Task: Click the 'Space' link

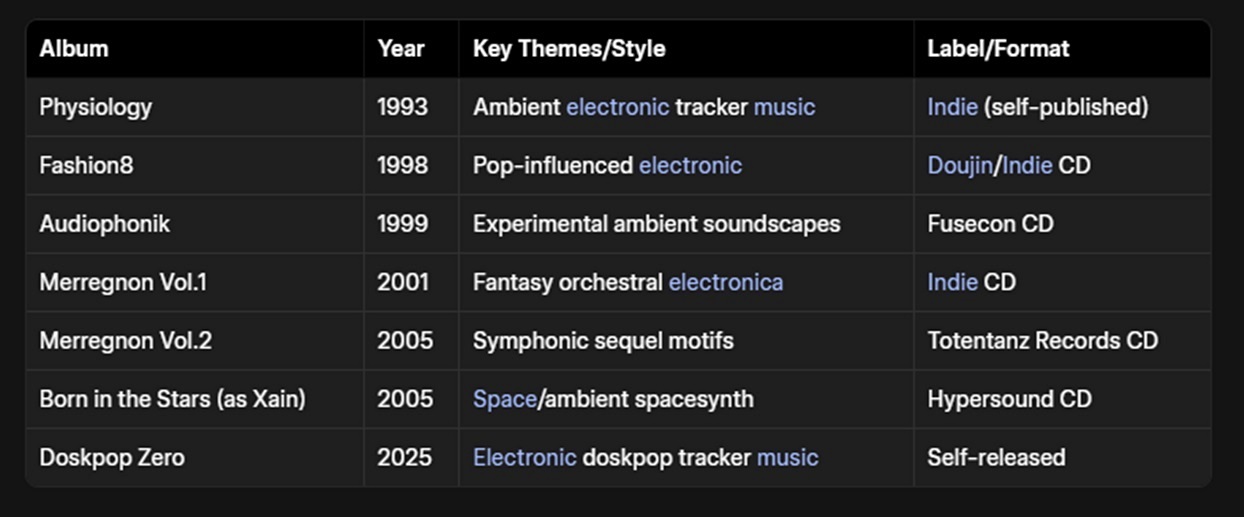Action: [505, 399]
